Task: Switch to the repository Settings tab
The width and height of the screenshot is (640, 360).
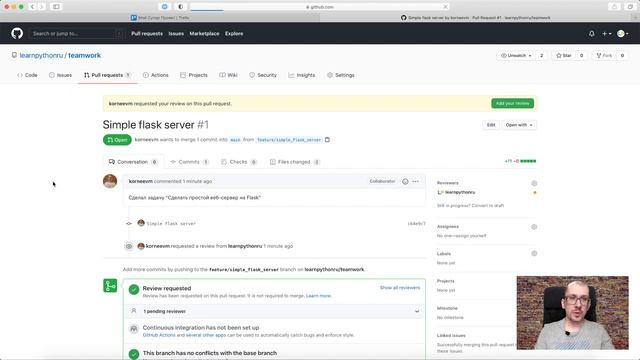Action: click(341, 75)
